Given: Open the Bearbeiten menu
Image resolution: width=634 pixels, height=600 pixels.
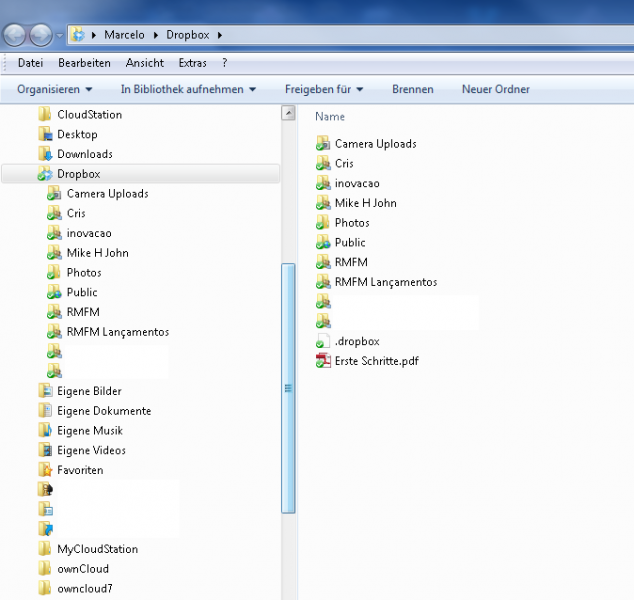Looking at the screenshot, I should click(84, 63).
